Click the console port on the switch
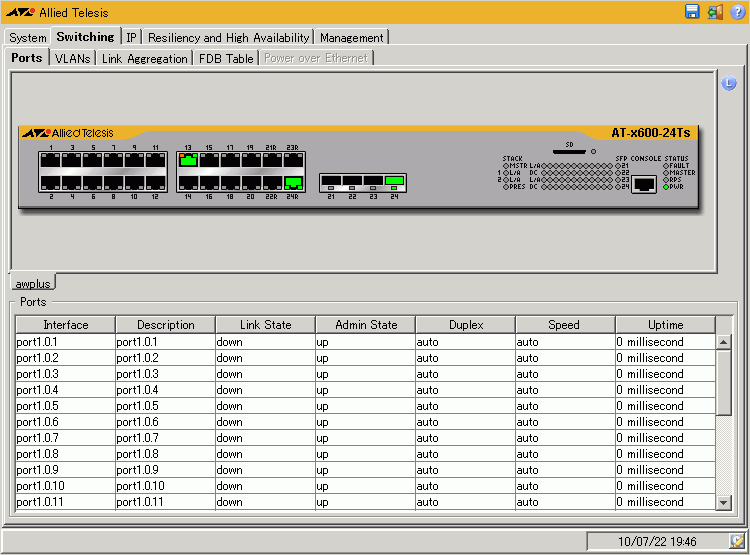The width and height of the screenshot is (750, 555). [x=644, y=184]
